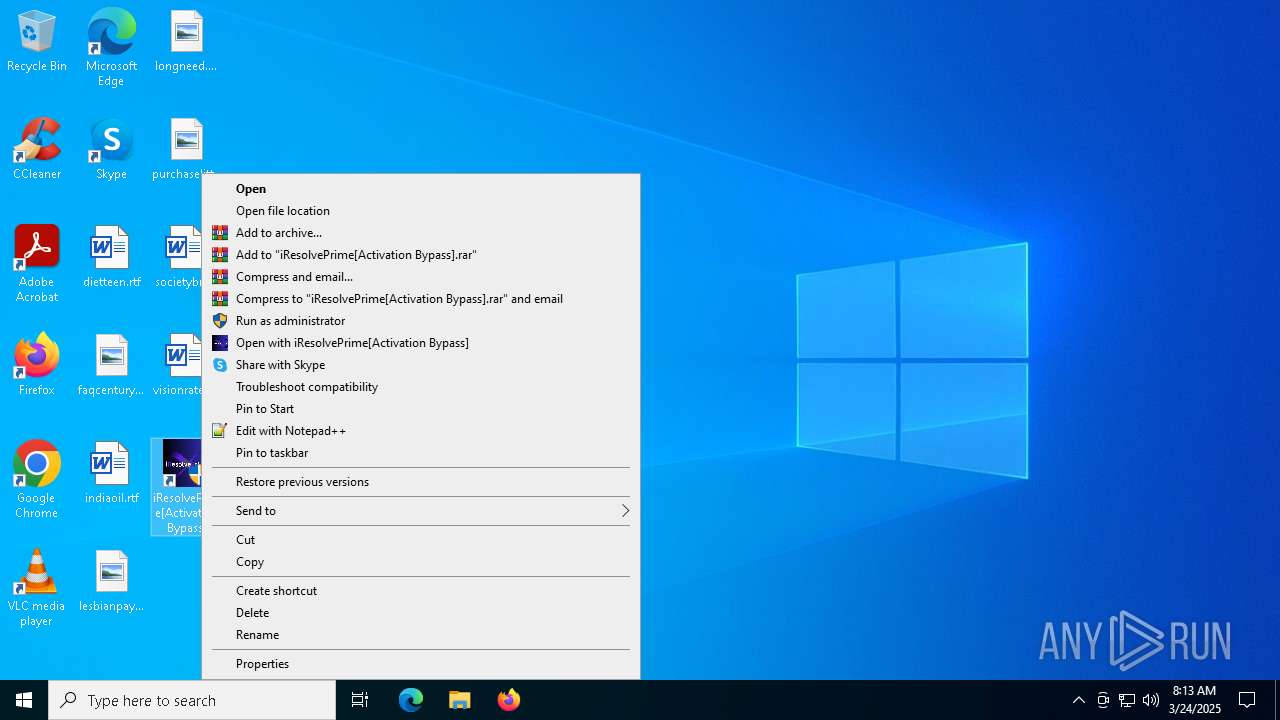
Task: Open Properties from the context menu
Action: coord(421,664)
